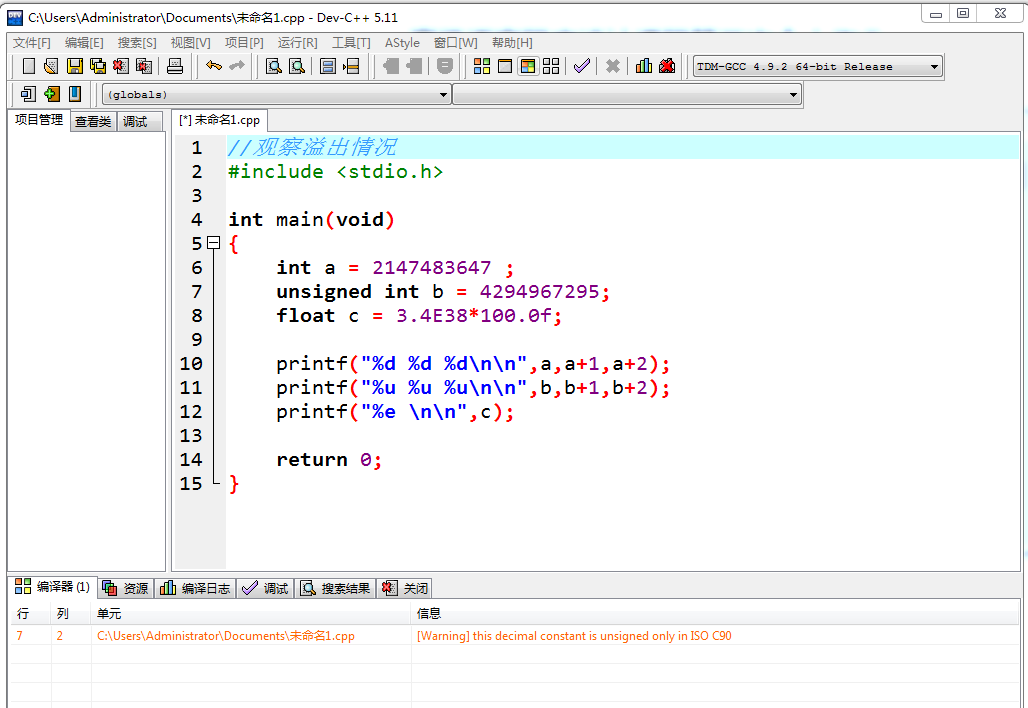This screenshot has height=708, width=1028.
Task: Open the 视图[V] menu
Action: [190, 43]
